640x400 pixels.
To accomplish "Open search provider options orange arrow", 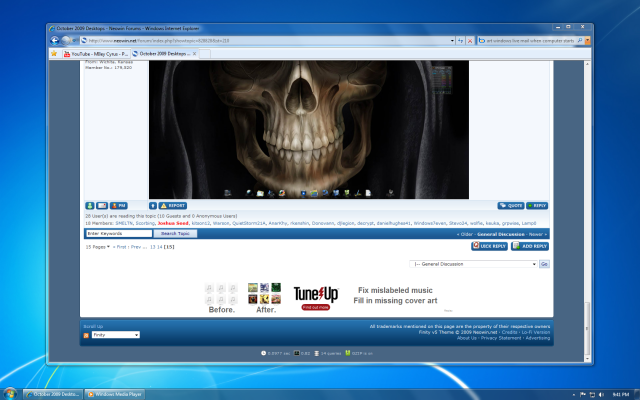I will 587,40.
